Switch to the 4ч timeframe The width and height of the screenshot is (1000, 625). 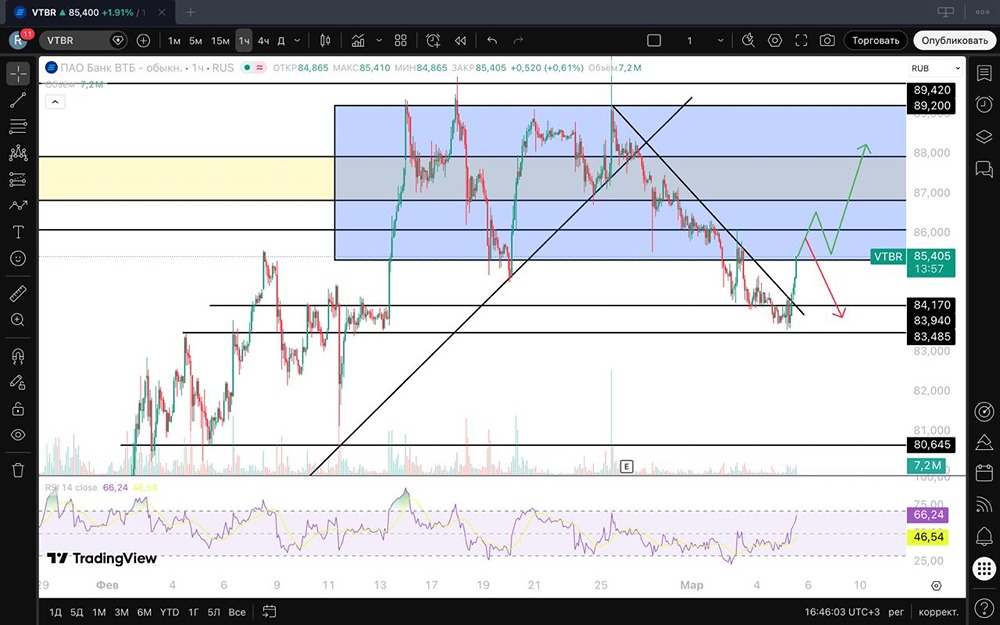coord(263,40)
